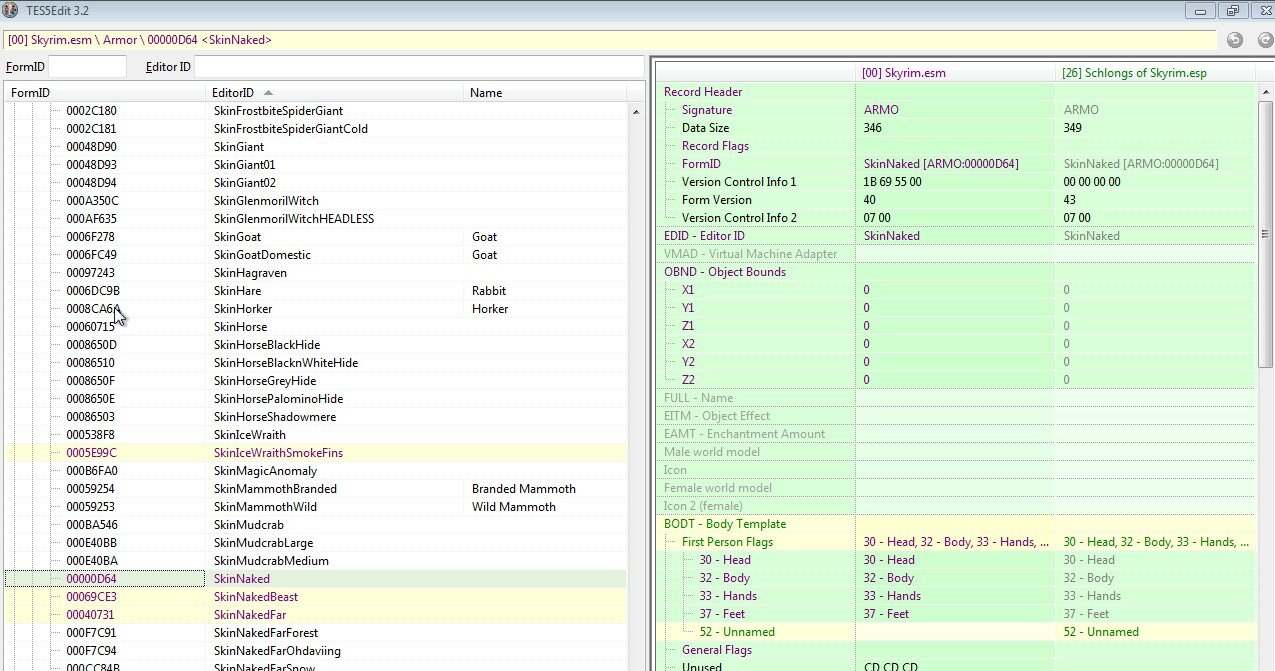The width and height of the screenshot is (1275, 671).
Task: Select the Skyrim.esm column header
Action: click(x=903, y=73)
